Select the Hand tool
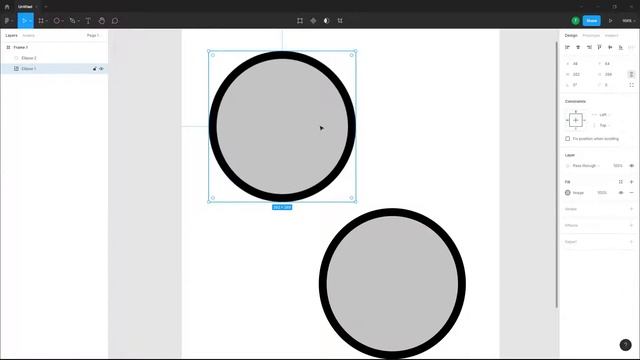The width and height of the screenshot is (640, 360). 102,20
